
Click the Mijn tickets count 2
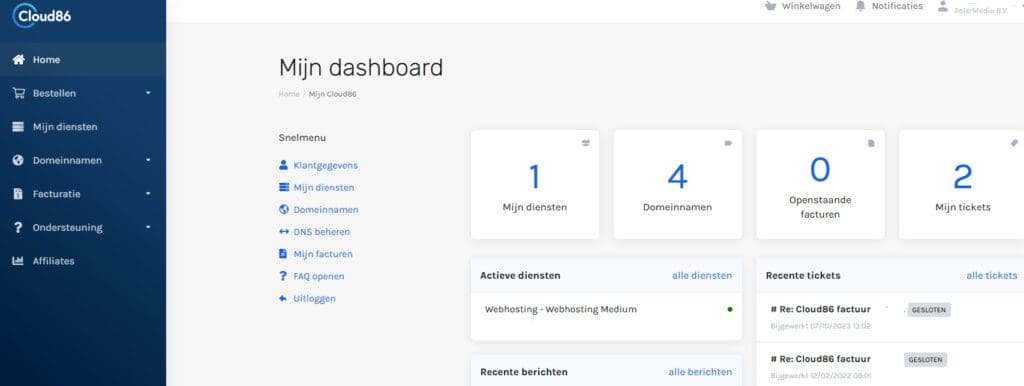click(963, 177)
